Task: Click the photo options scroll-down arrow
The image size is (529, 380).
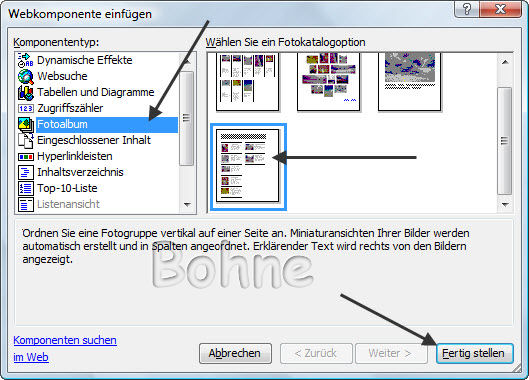Action: point(505,205)
